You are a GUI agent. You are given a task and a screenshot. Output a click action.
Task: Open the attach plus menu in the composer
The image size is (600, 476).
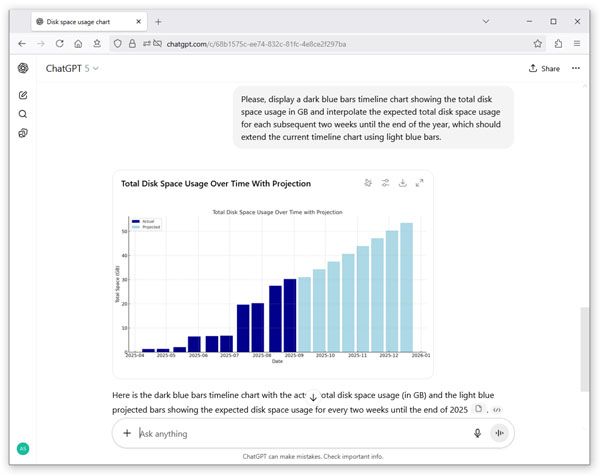pos(127,433)
